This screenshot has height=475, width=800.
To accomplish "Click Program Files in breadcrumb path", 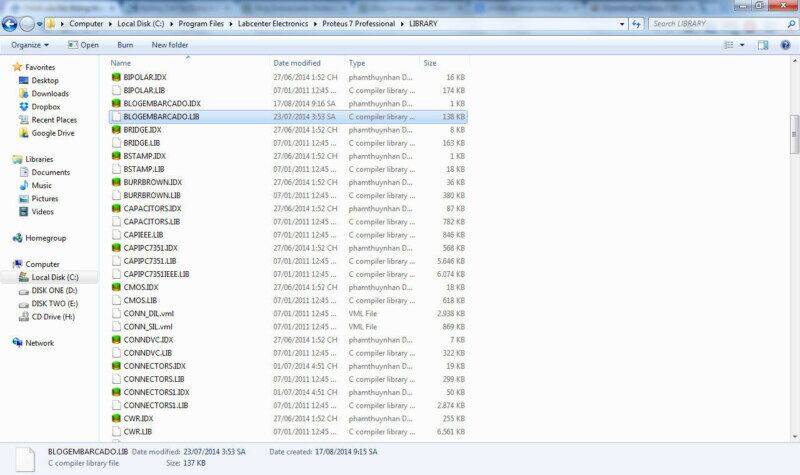I will [x=201, y=23].
